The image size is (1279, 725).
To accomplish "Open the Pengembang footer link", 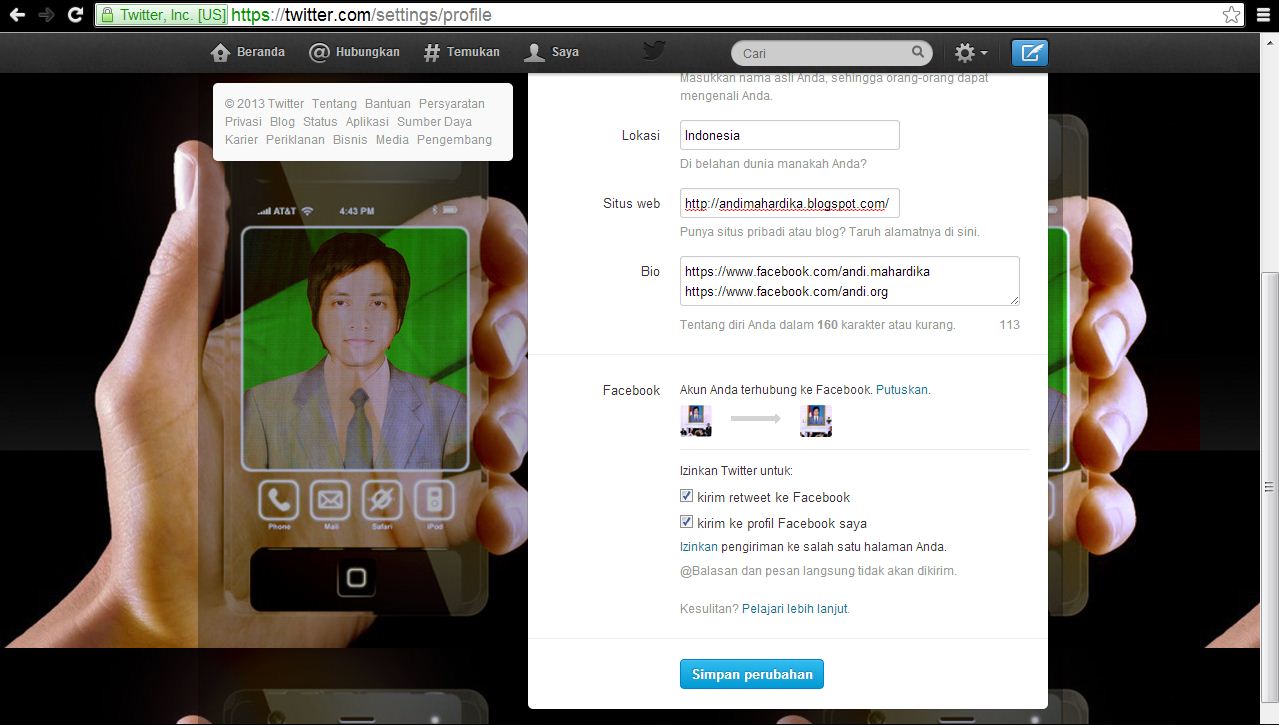I will click(x=454, y=140).
